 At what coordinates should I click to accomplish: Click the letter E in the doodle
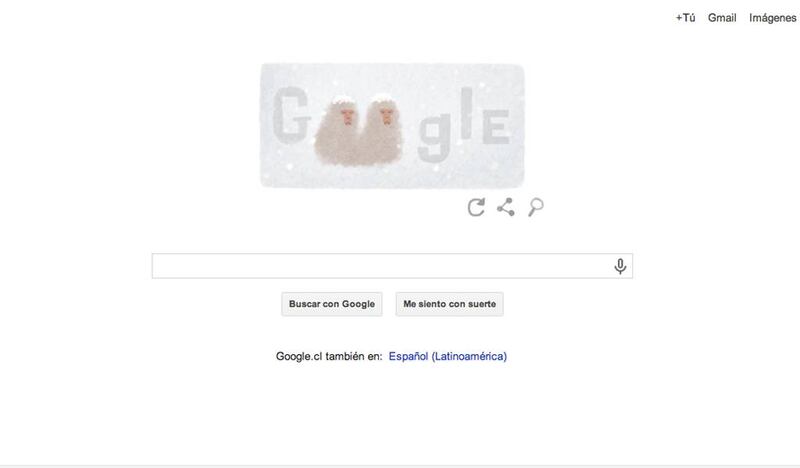point(496,127)
